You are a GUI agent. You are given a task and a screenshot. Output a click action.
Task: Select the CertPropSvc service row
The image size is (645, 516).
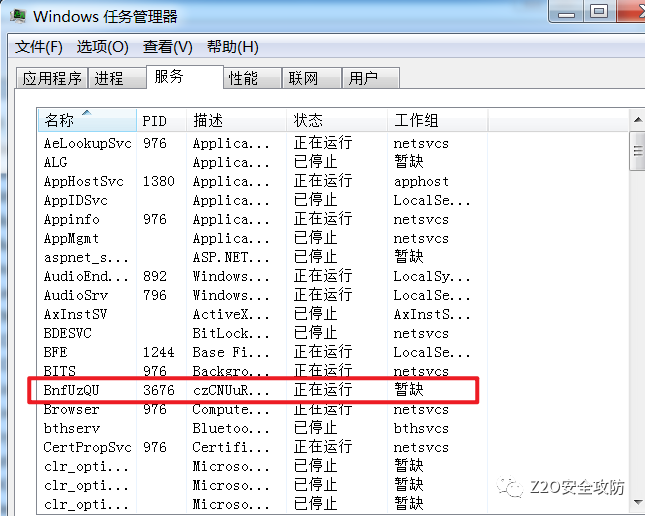pos(262,447)
